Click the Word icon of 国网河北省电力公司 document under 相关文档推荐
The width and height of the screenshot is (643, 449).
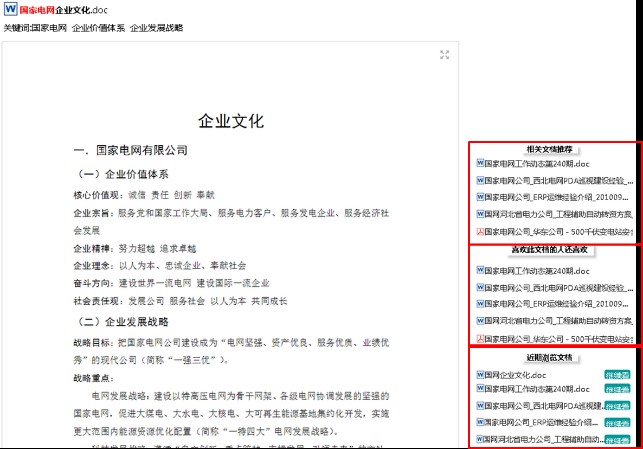[x=480, y=214]
